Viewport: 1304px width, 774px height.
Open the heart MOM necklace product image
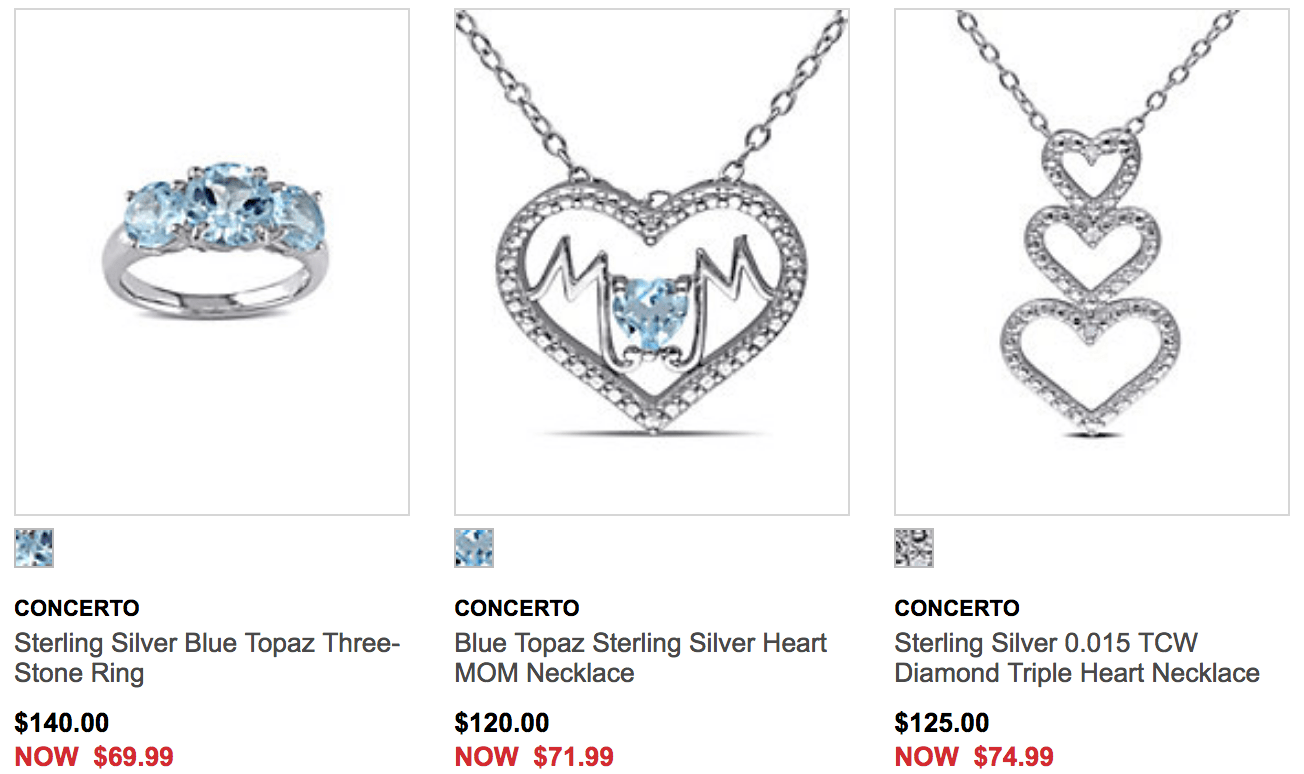coord(652,262)
